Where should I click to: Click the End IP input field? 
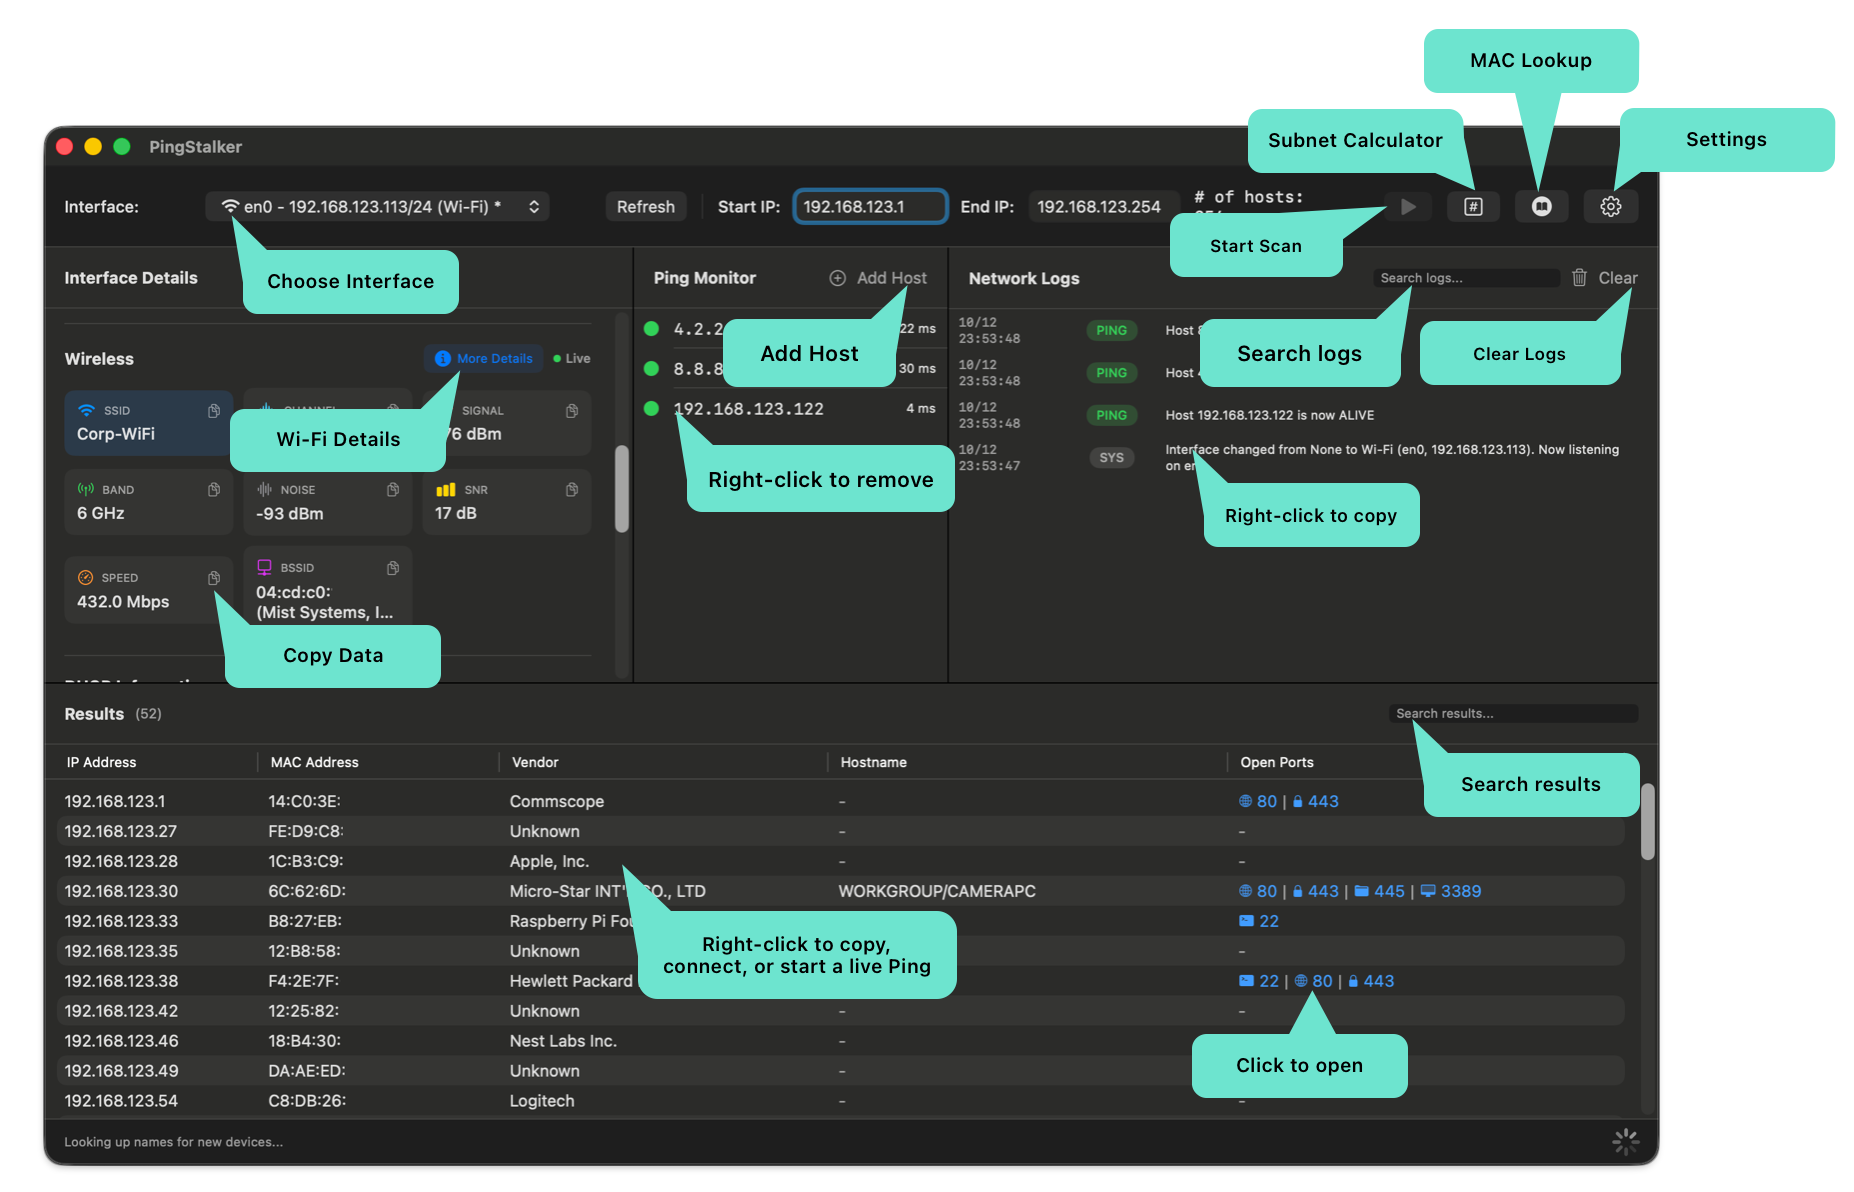tap(1098, 207)
